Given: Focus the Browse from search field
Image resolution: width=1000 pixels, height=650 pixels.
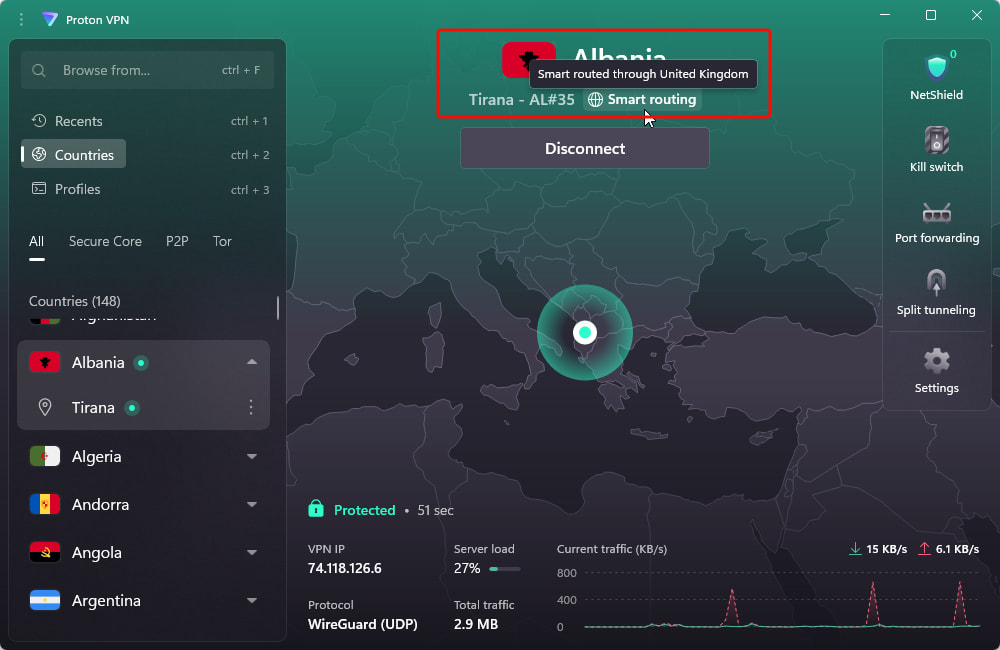Looking at the screenshot, I should 147,70.
